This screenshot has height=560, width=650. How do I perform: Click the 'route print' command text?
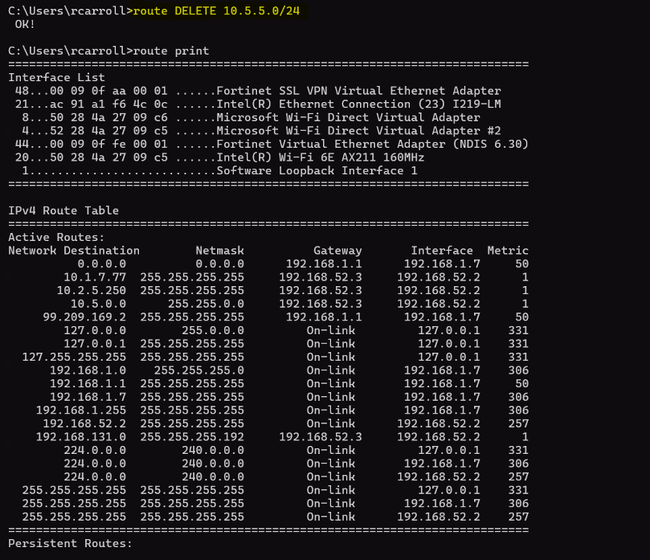click(x=171, y=51)
